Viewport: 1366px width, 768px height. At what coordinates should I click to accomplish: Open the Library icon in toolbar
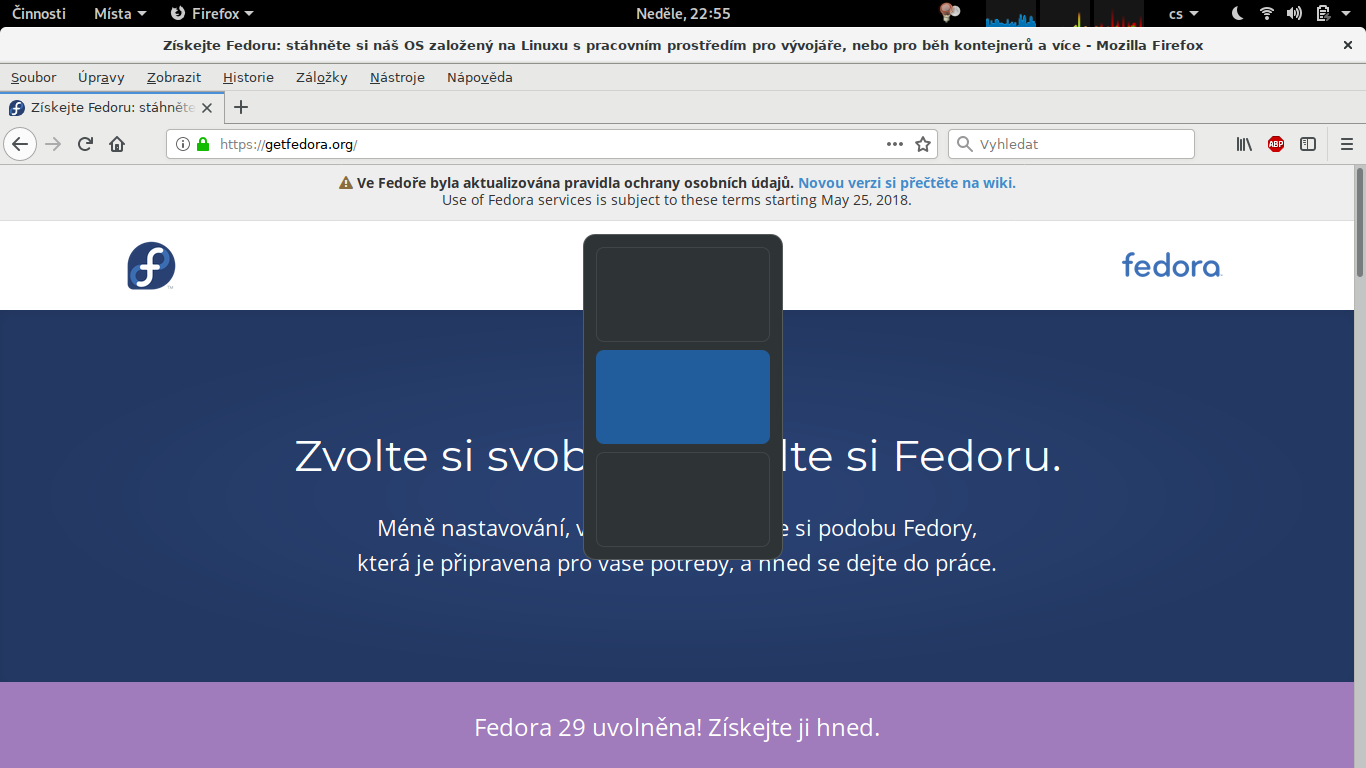[1244, 144]
